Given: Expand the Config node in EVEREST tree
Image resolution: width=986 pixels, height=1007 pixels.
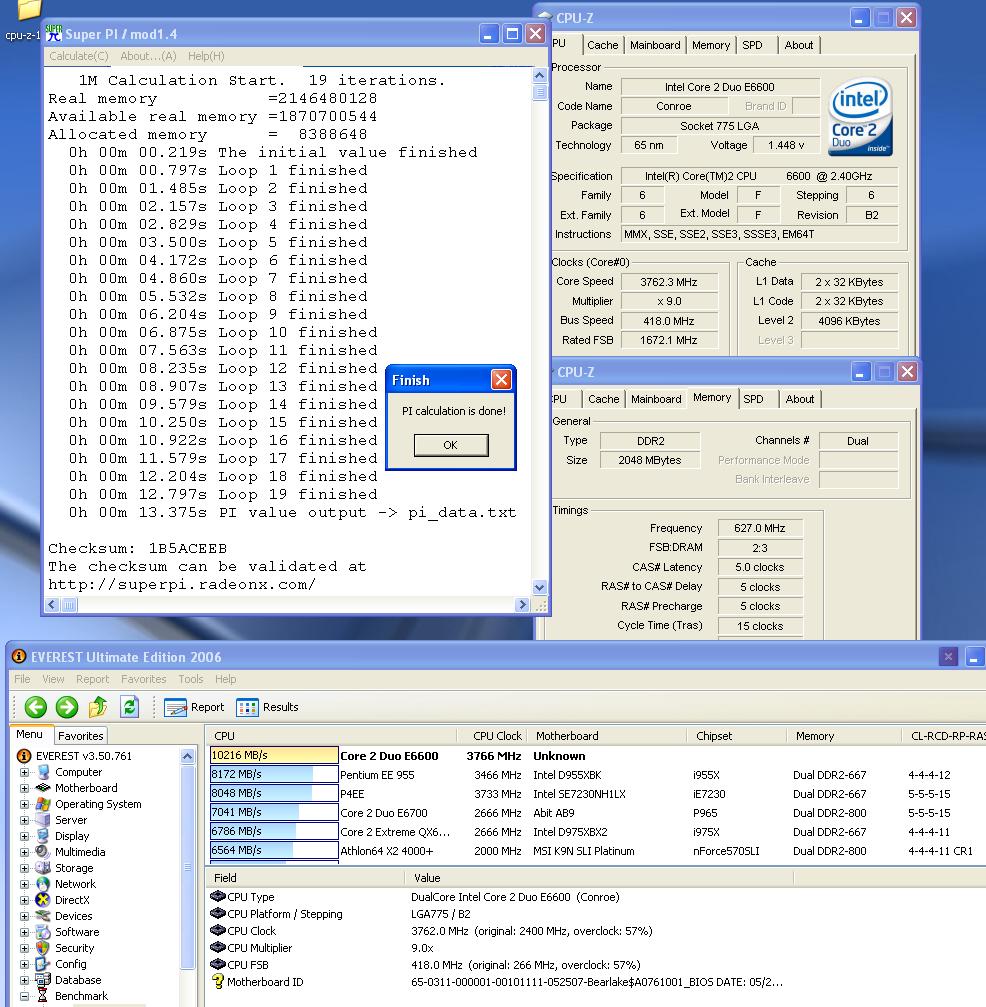Looking at the screenshot, I should click(x=24, y=965).
